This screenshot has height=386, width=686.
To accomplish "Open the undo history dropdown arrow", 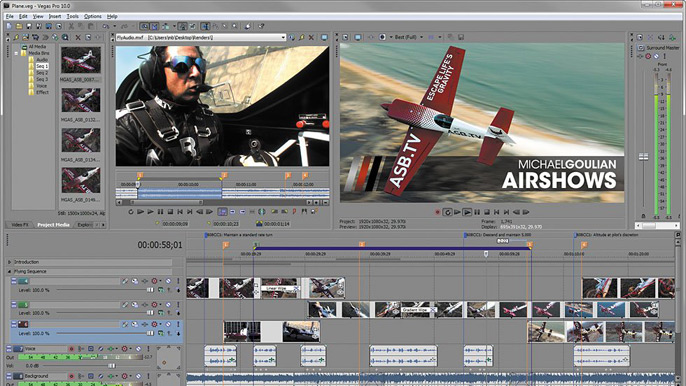I will [x=115, y=26].
